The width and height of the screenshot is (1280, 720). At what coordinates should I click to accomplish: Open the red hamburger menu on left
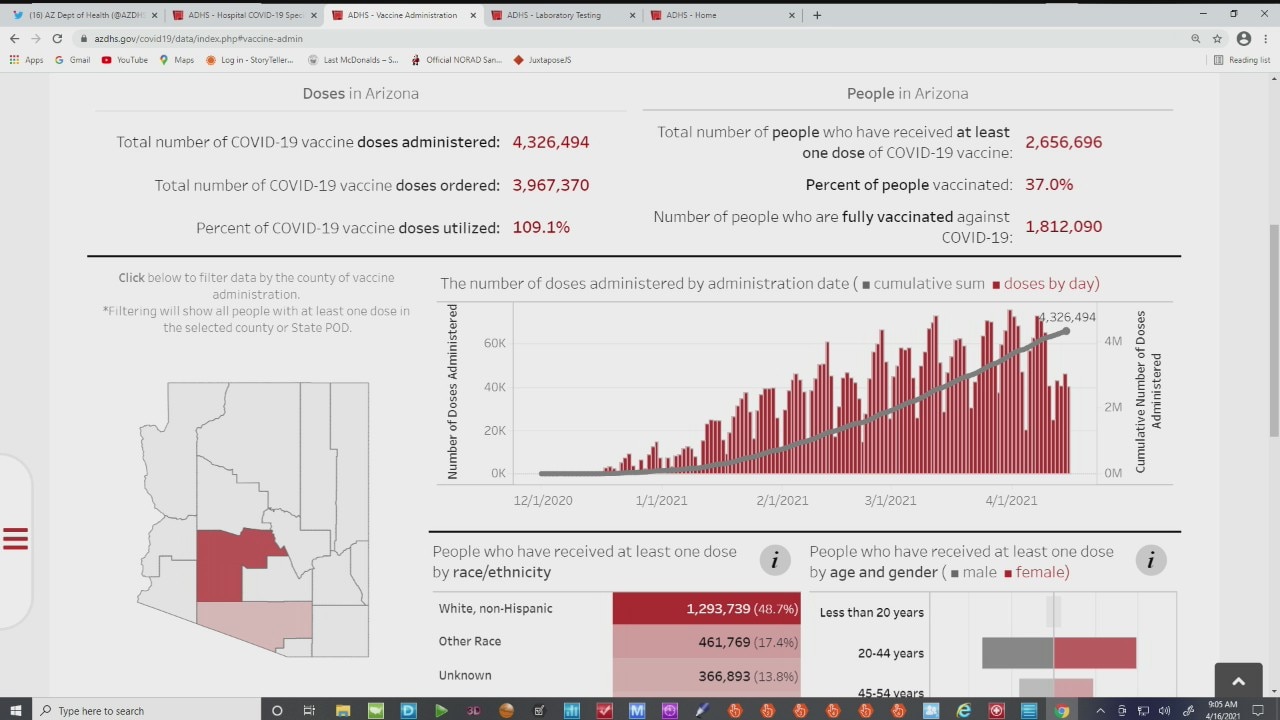[15, 539]
